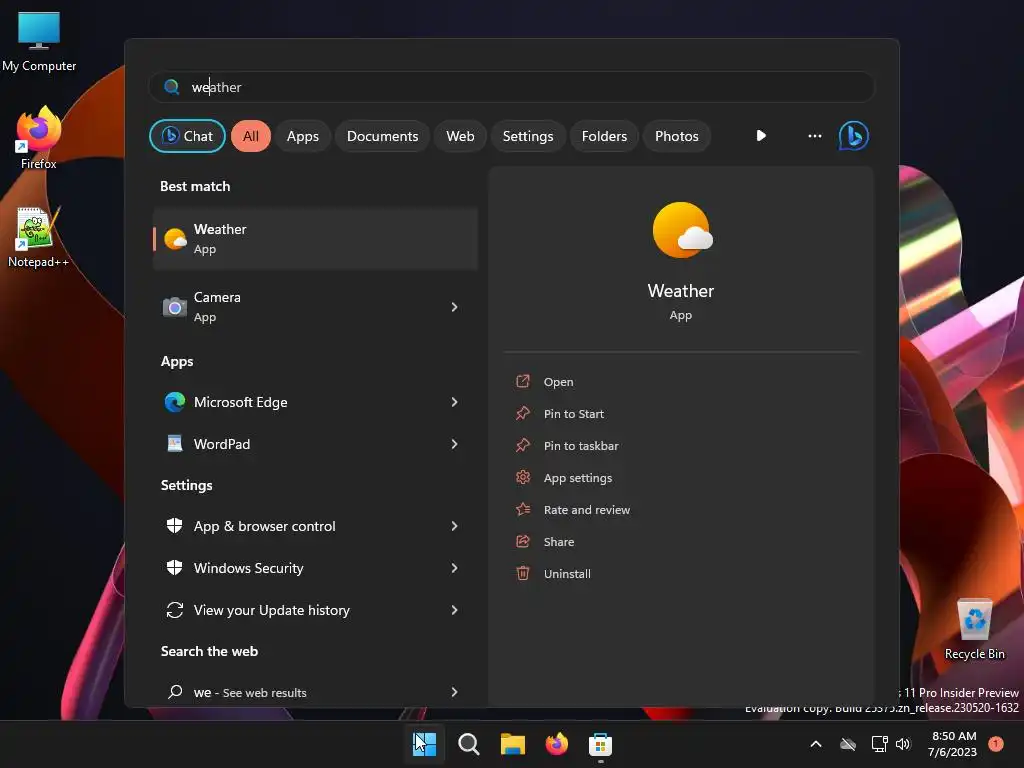Click the 'App & browser control' text
This screenshot has width=1024, height=768.
click(x=264, y=526)
